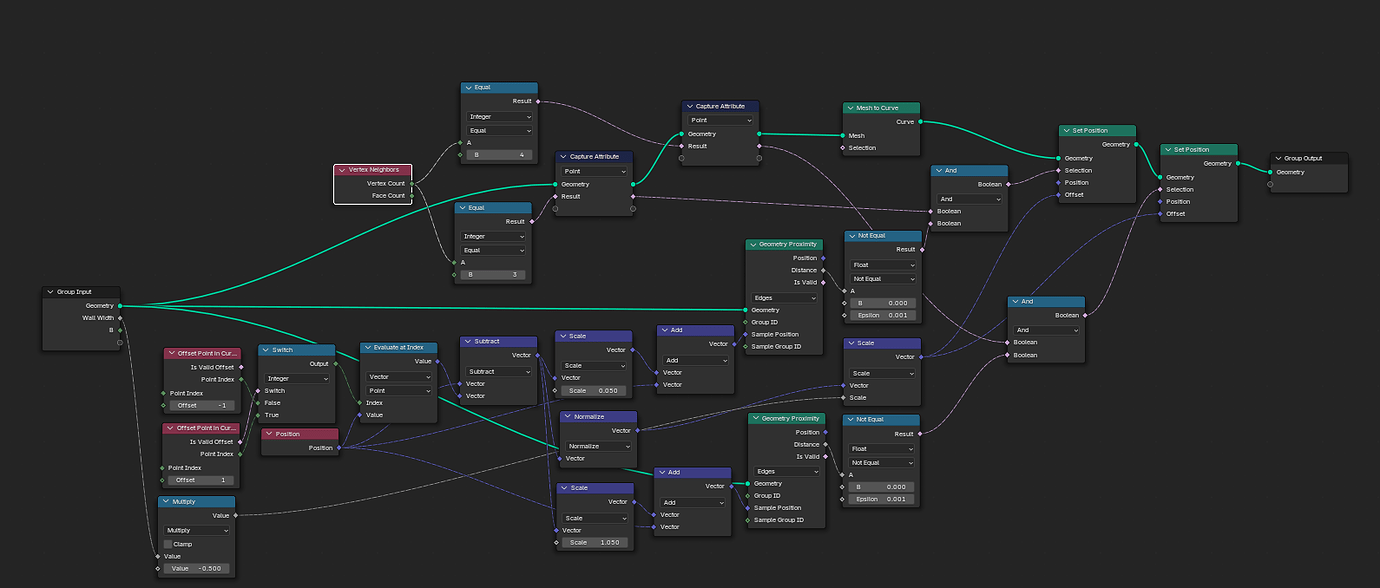
Task: Click the Wall Width output socket
Action: [120, 318]
